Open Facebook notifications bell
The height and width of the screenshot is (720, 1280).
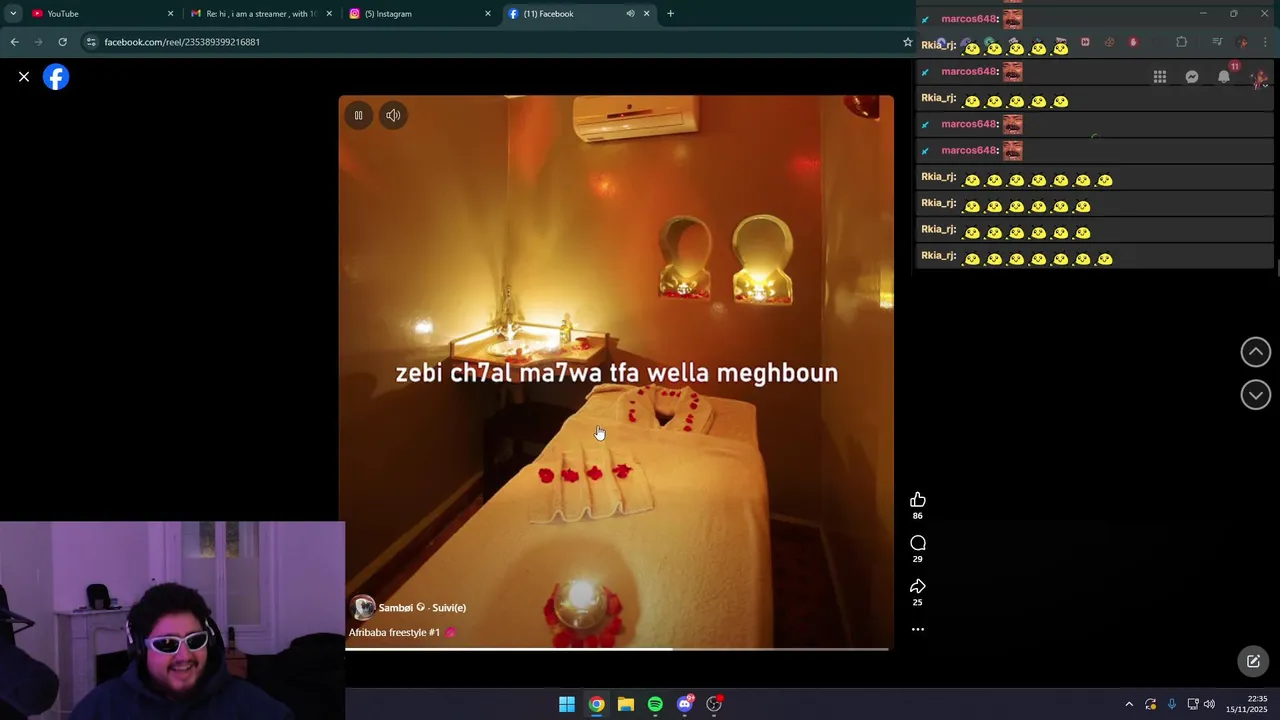pyautogui.click(x=1224, y=77)
